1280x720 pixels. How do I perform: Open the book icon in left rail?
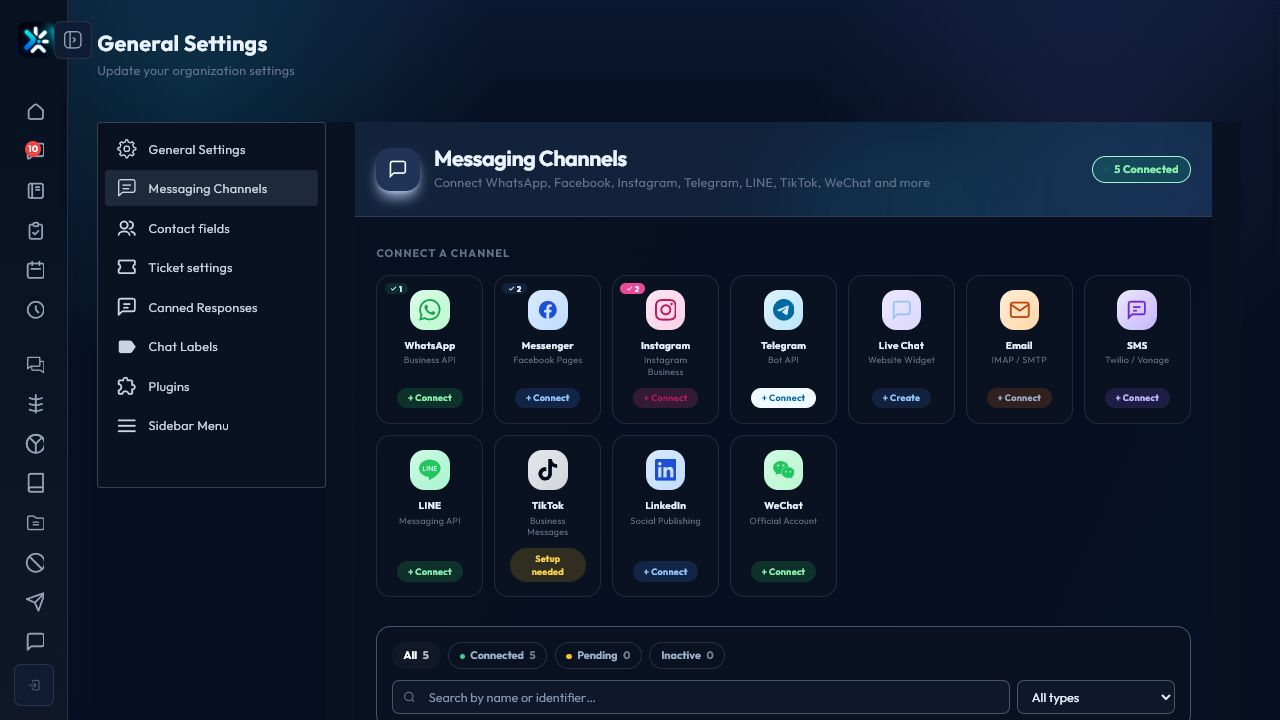click(x=36, y=483)
